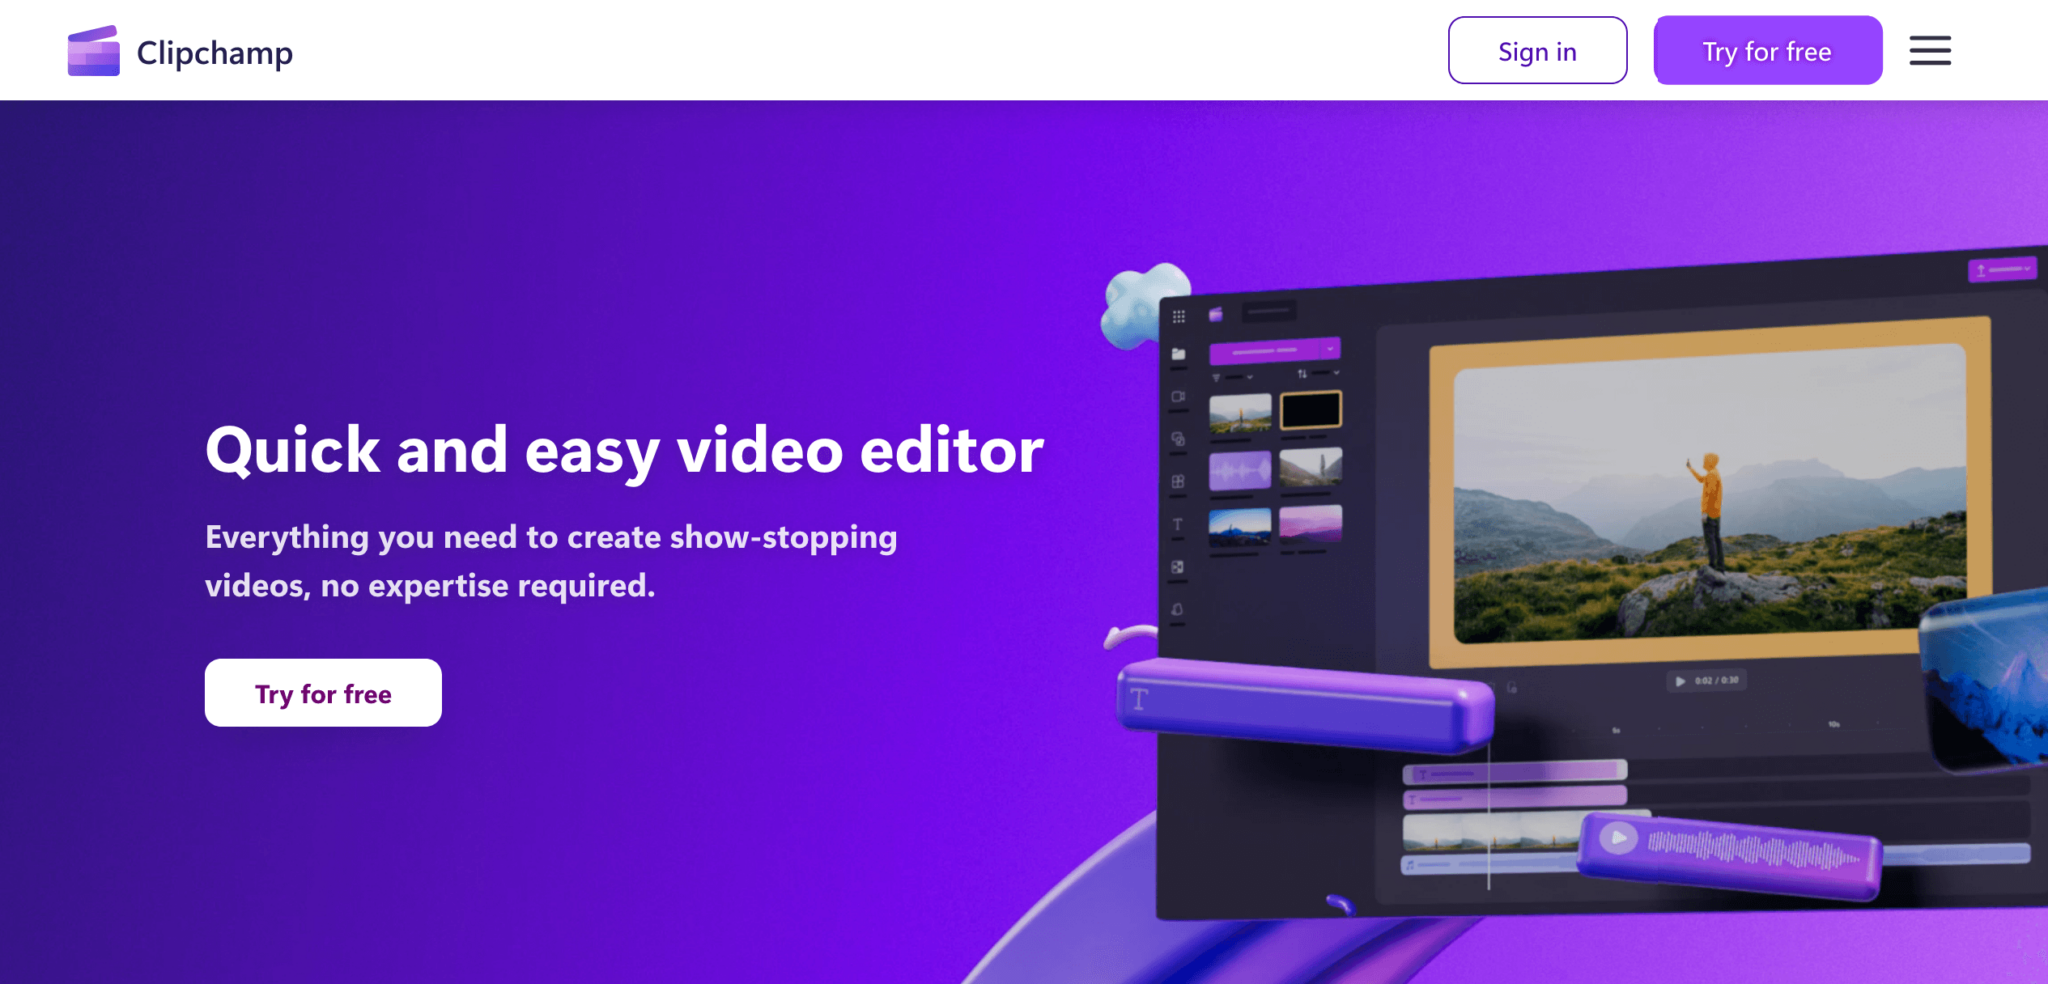
Task: Select the camera record icon in sidebar
Action: coord(1178,397)
